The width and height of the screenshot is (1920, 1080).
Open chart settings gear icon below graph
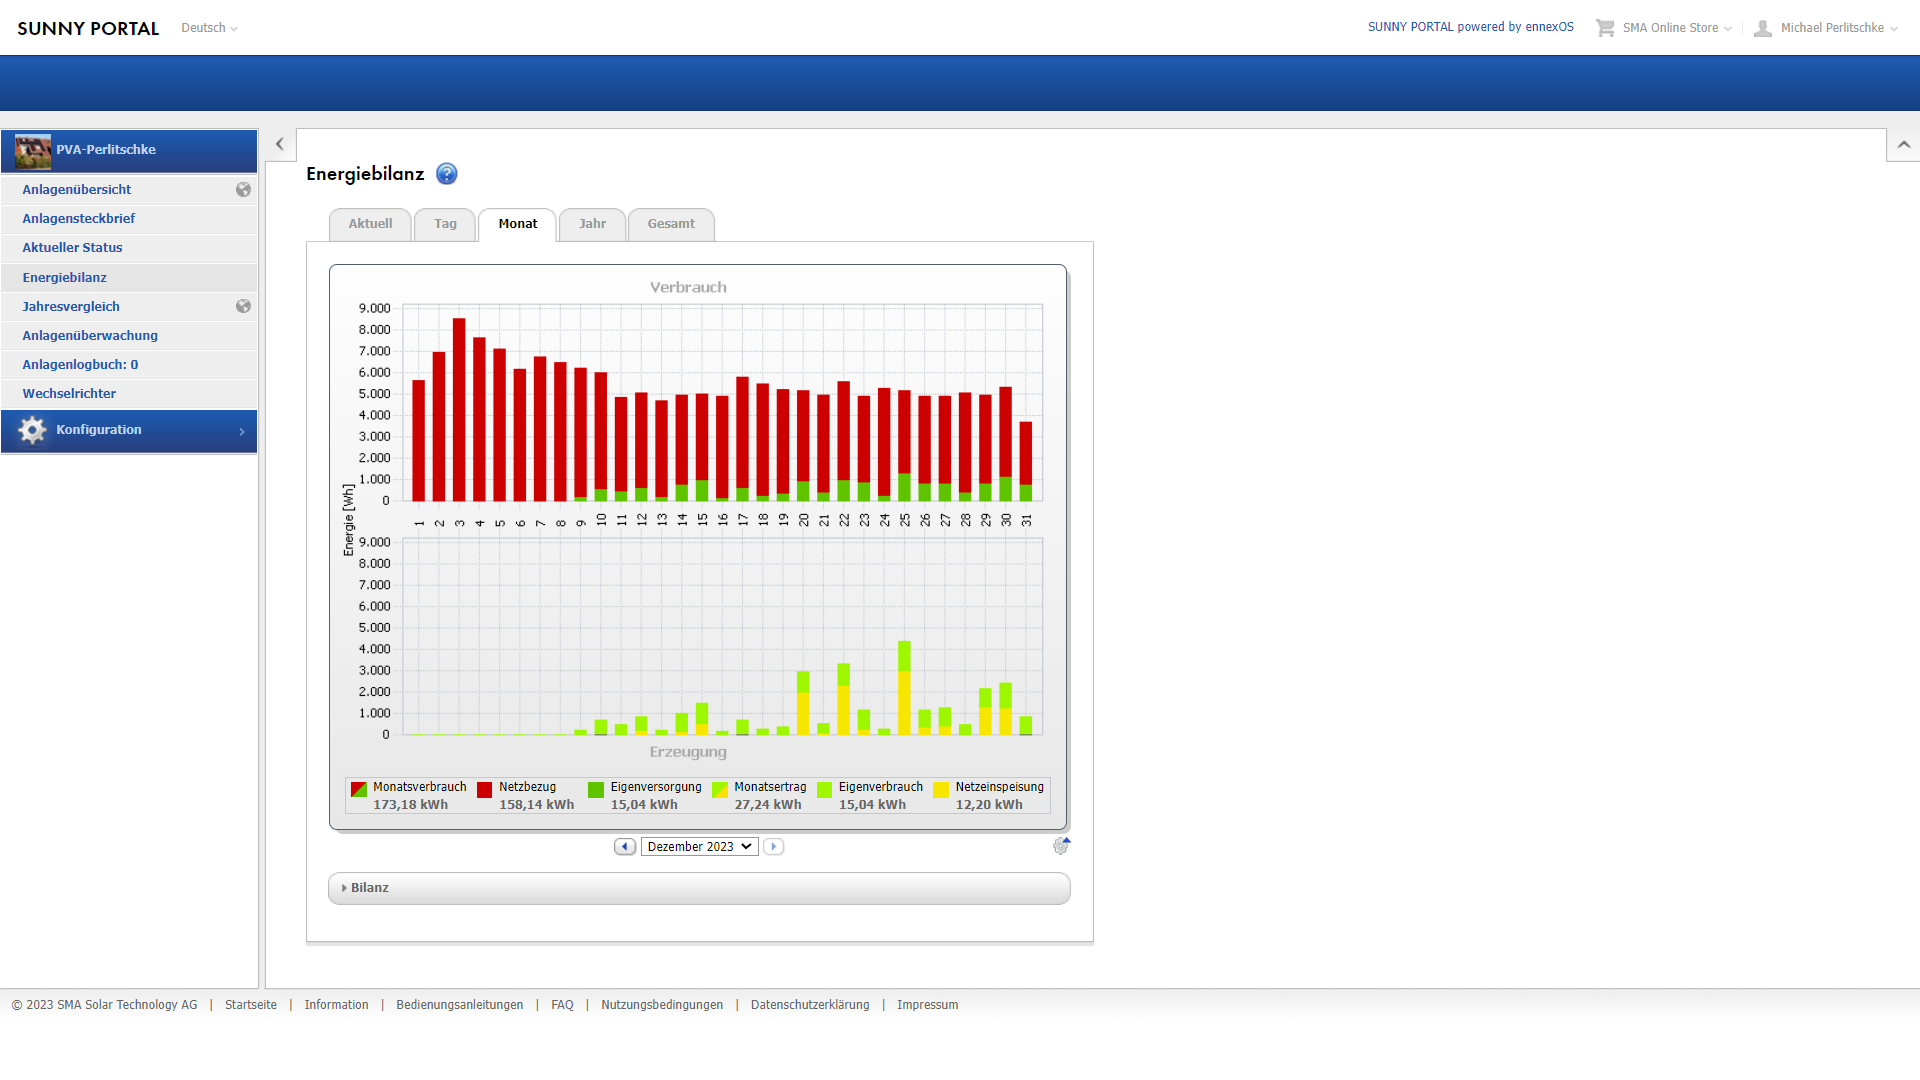(1061, 846)
